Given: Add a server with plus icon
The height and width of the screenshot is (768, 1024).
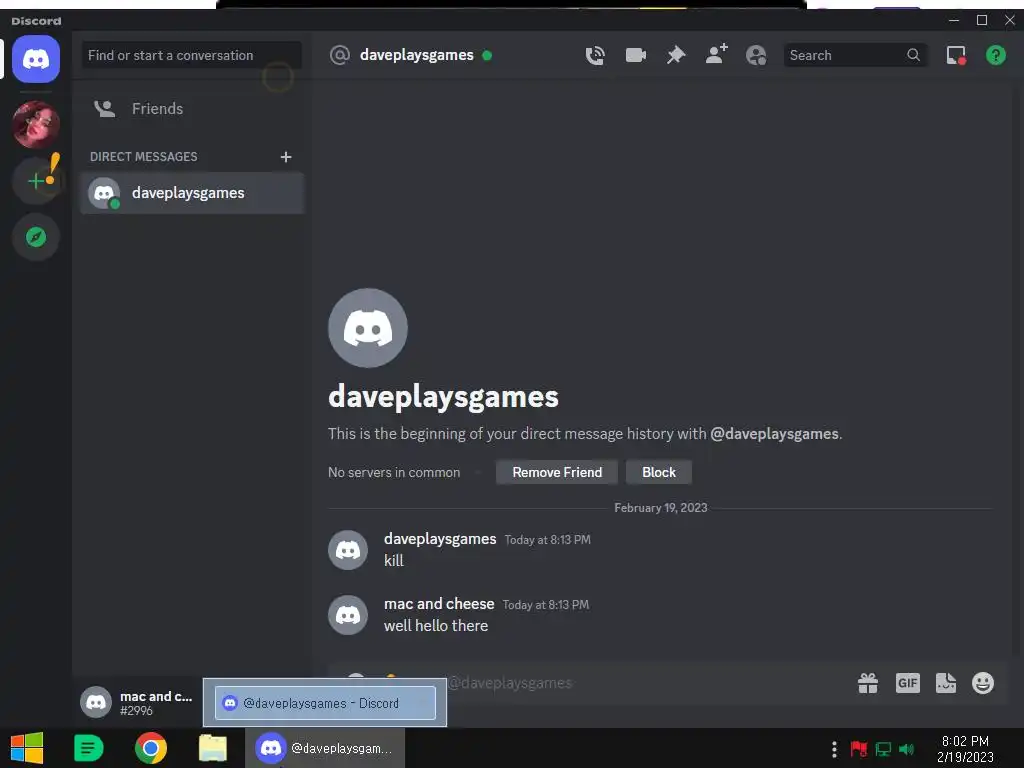Looking at the screenshot, I should tap(36, 181).
